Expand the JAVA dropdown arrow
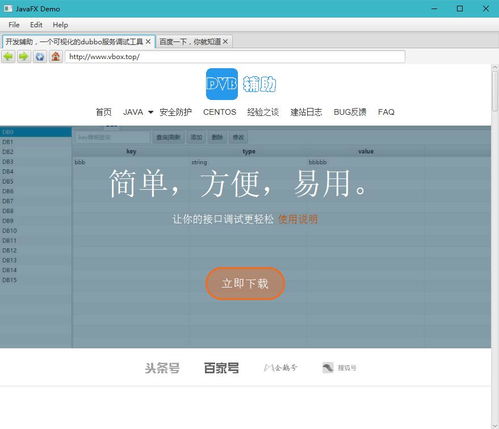This screenshot has height=429, width=499. 151,112
